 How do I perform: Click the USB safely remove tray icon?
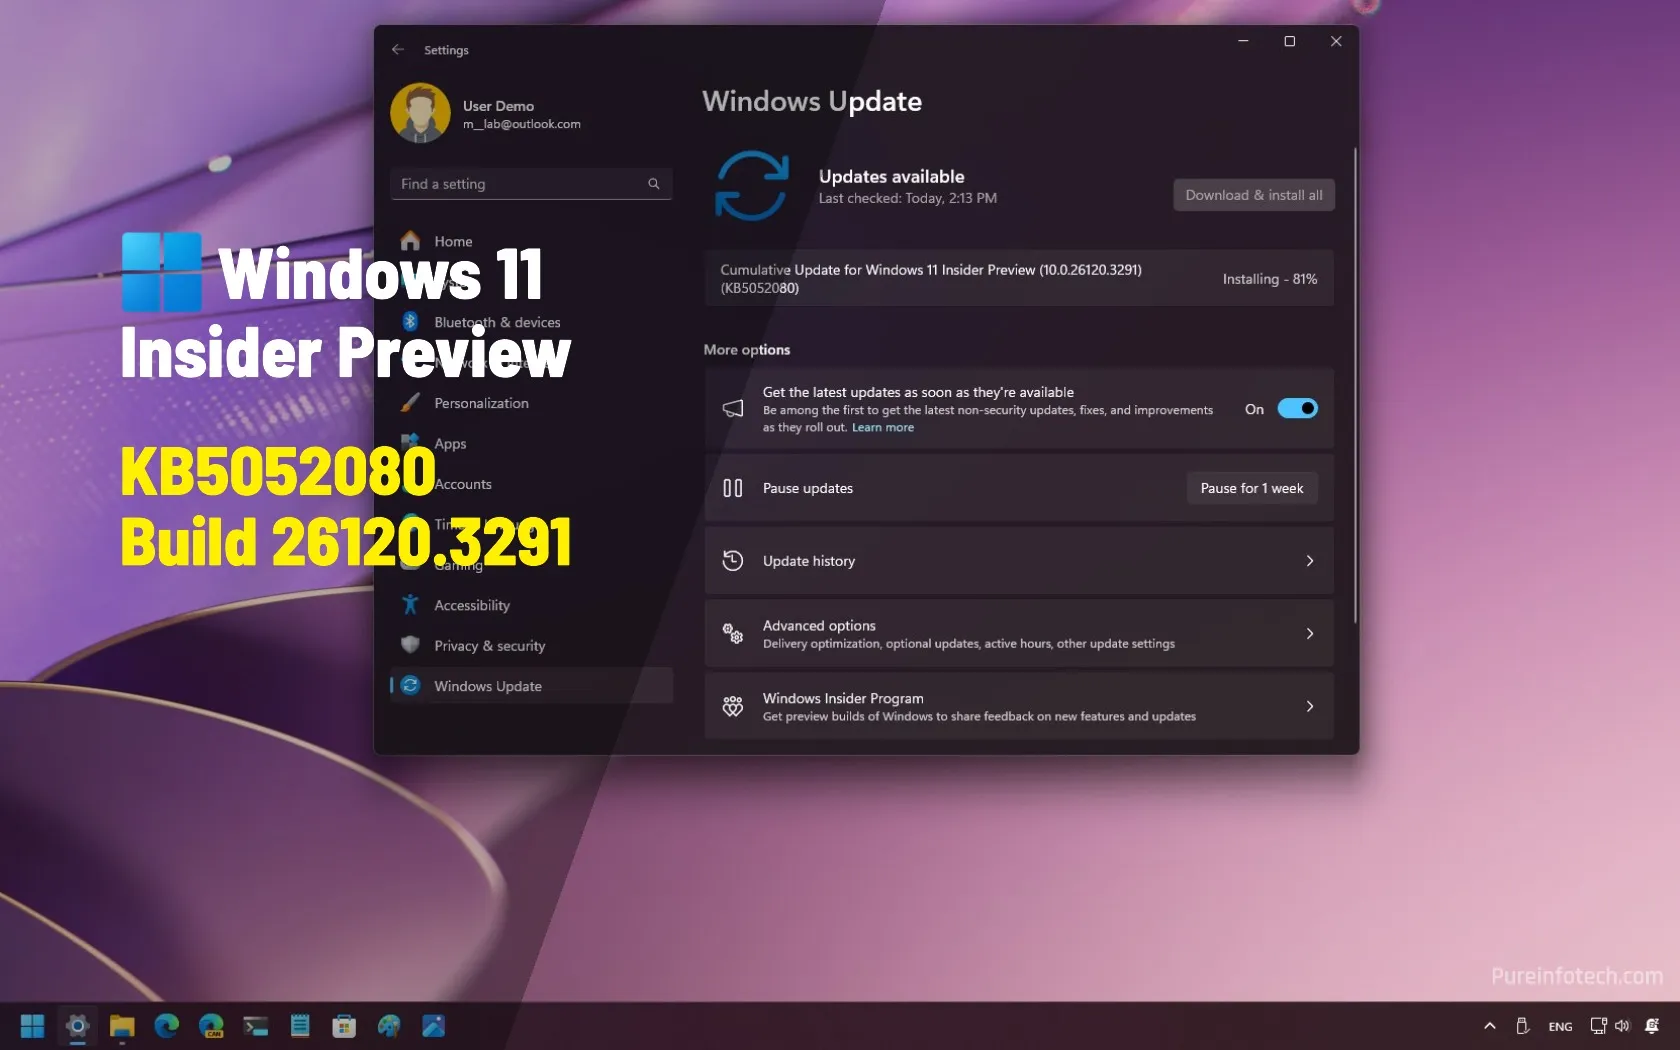pos(1523,1026)
